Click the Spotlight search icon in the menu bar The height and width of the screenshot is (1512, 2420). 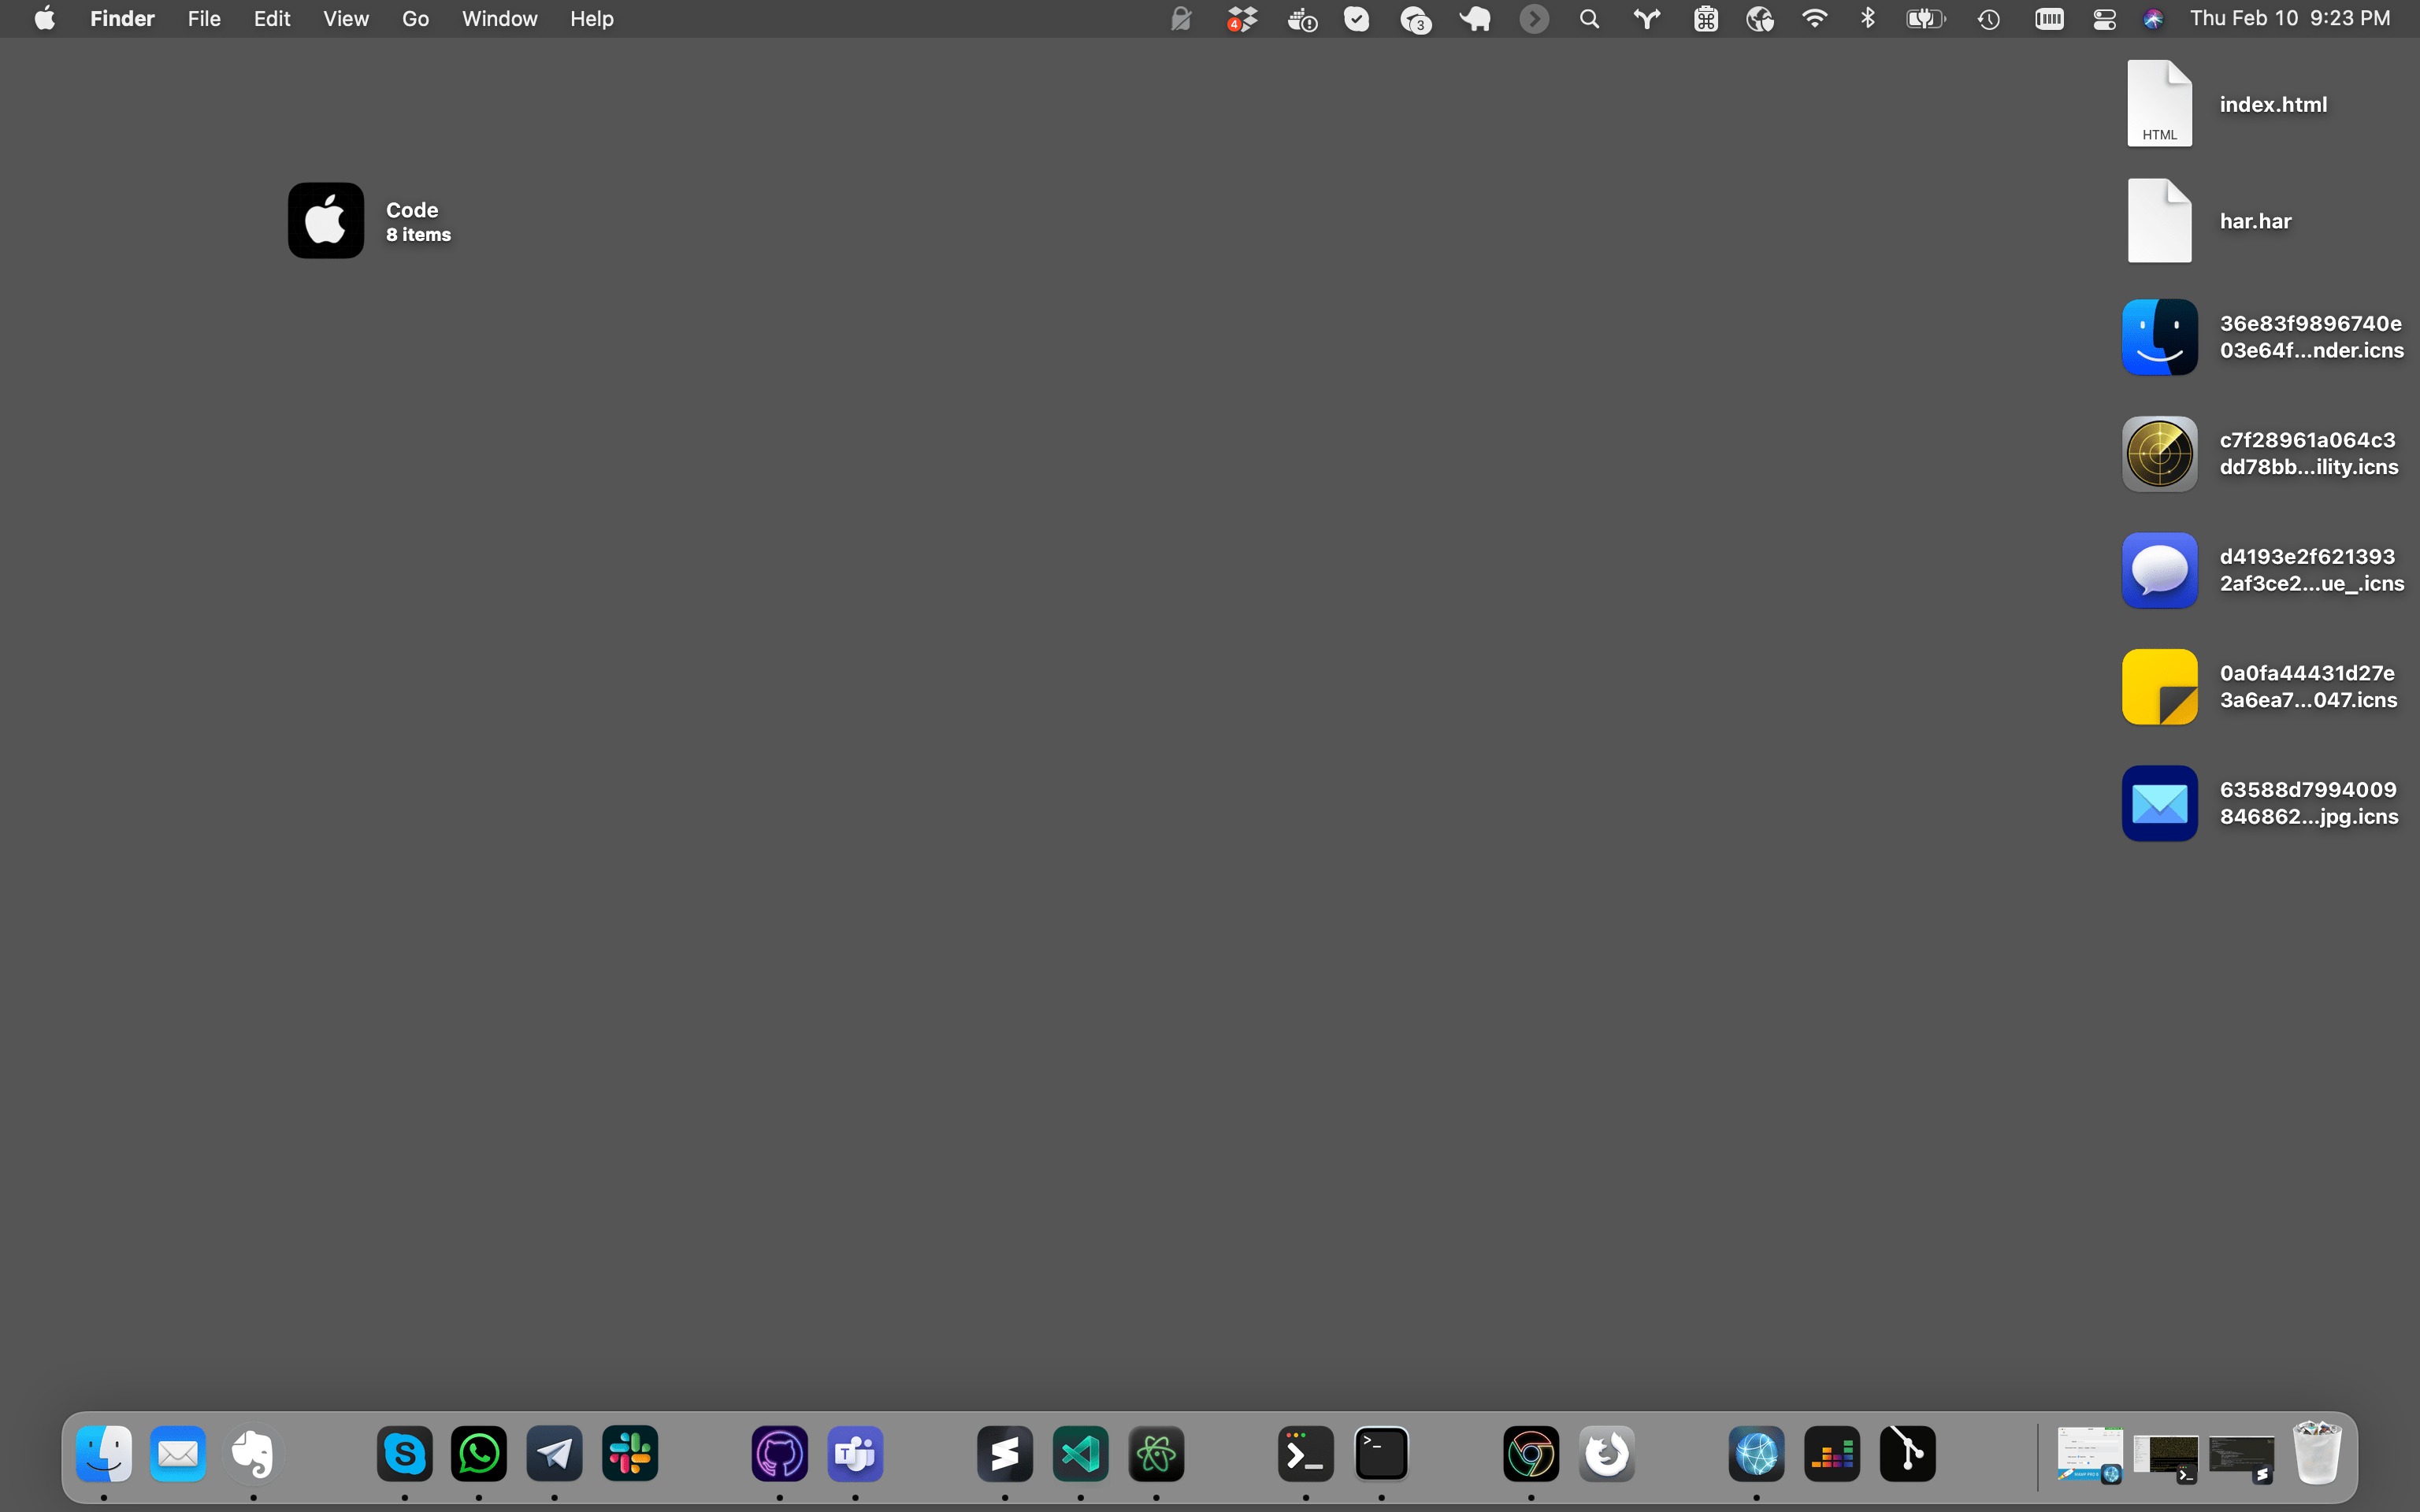[1590, 18]
